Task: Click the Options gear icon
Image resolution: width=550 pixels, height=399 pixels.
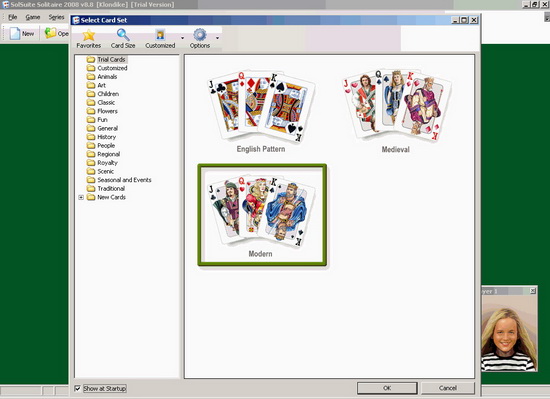Action: click(200, 35)
